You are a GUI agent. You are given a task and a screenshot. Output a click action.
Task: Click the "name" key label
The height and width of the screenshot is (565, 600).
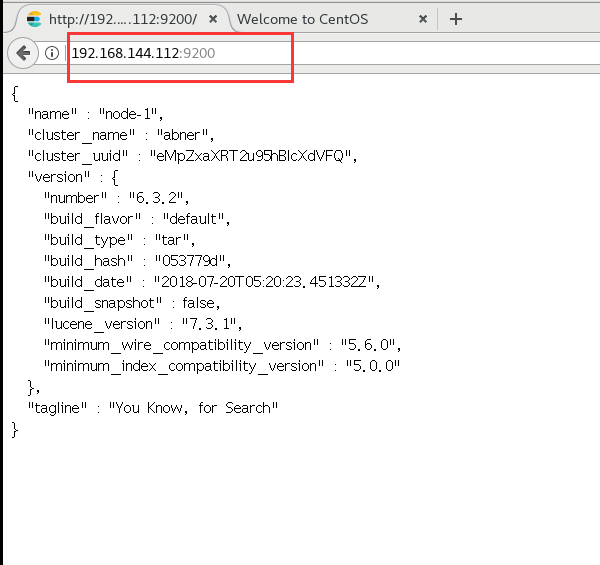pyautogui.click(x=52, y=114)
